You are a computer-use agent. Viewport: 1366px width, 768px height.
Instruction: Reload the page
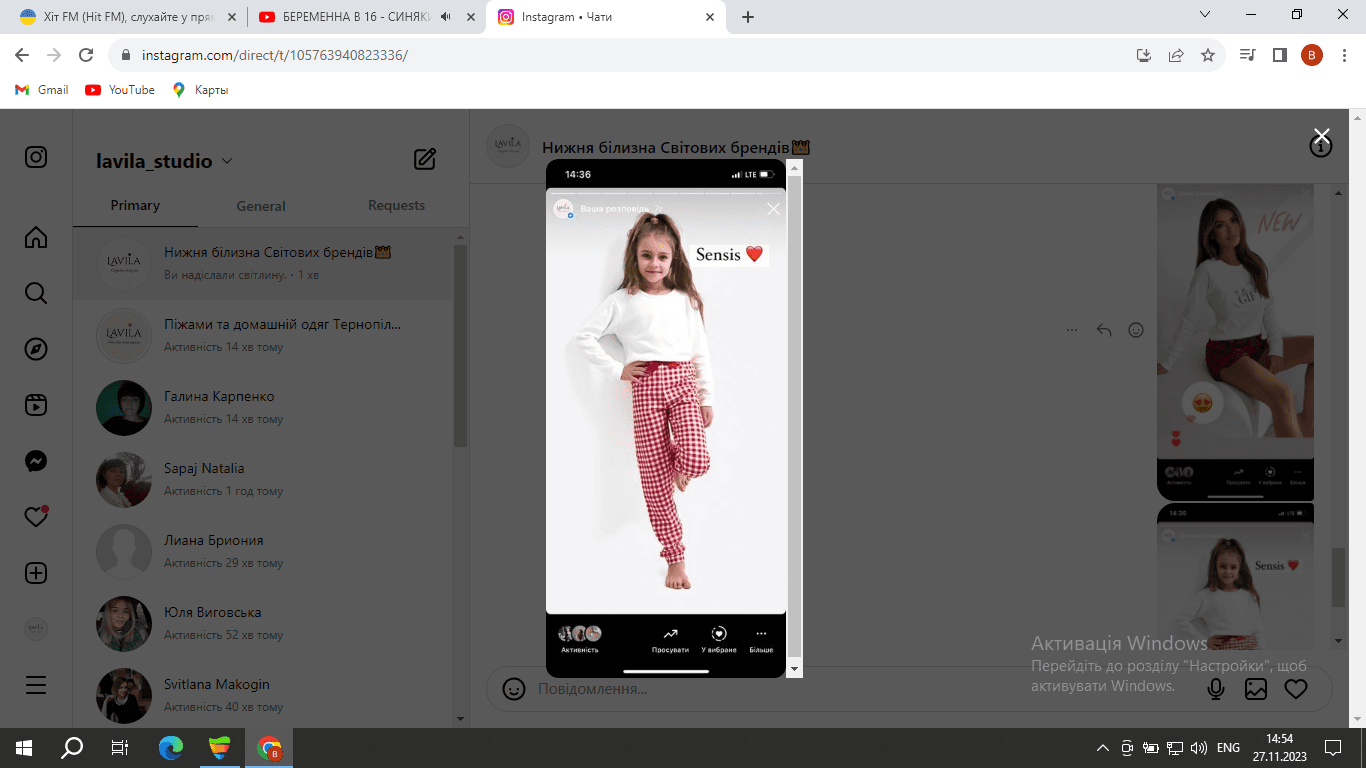coord(86,55)
